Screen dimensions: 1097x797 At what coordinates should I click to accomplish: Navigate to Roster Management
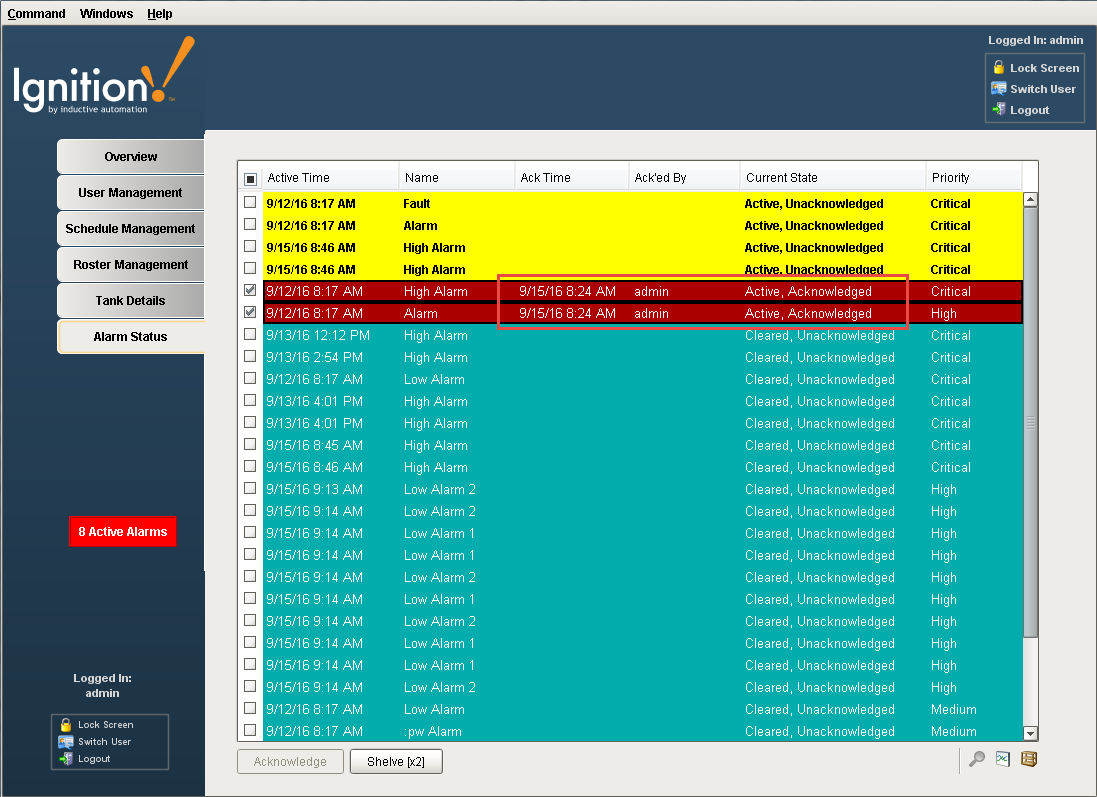coord(130,264)
